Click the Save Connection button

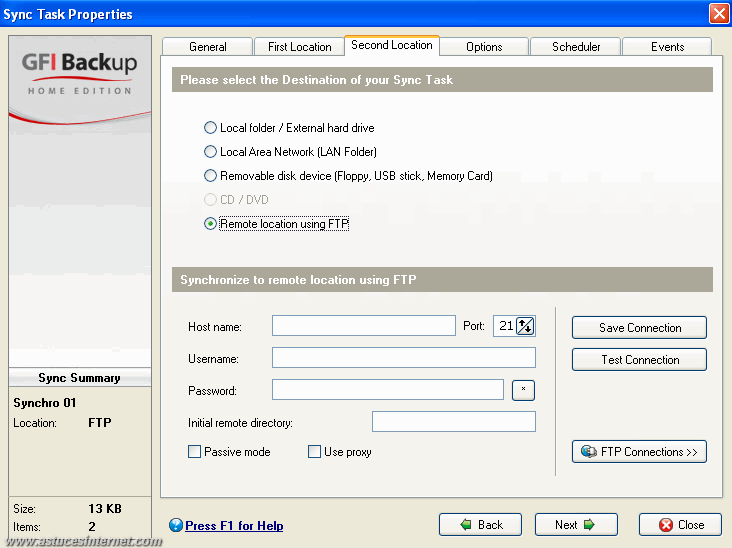pyautogui.click(x=639, y=328)
